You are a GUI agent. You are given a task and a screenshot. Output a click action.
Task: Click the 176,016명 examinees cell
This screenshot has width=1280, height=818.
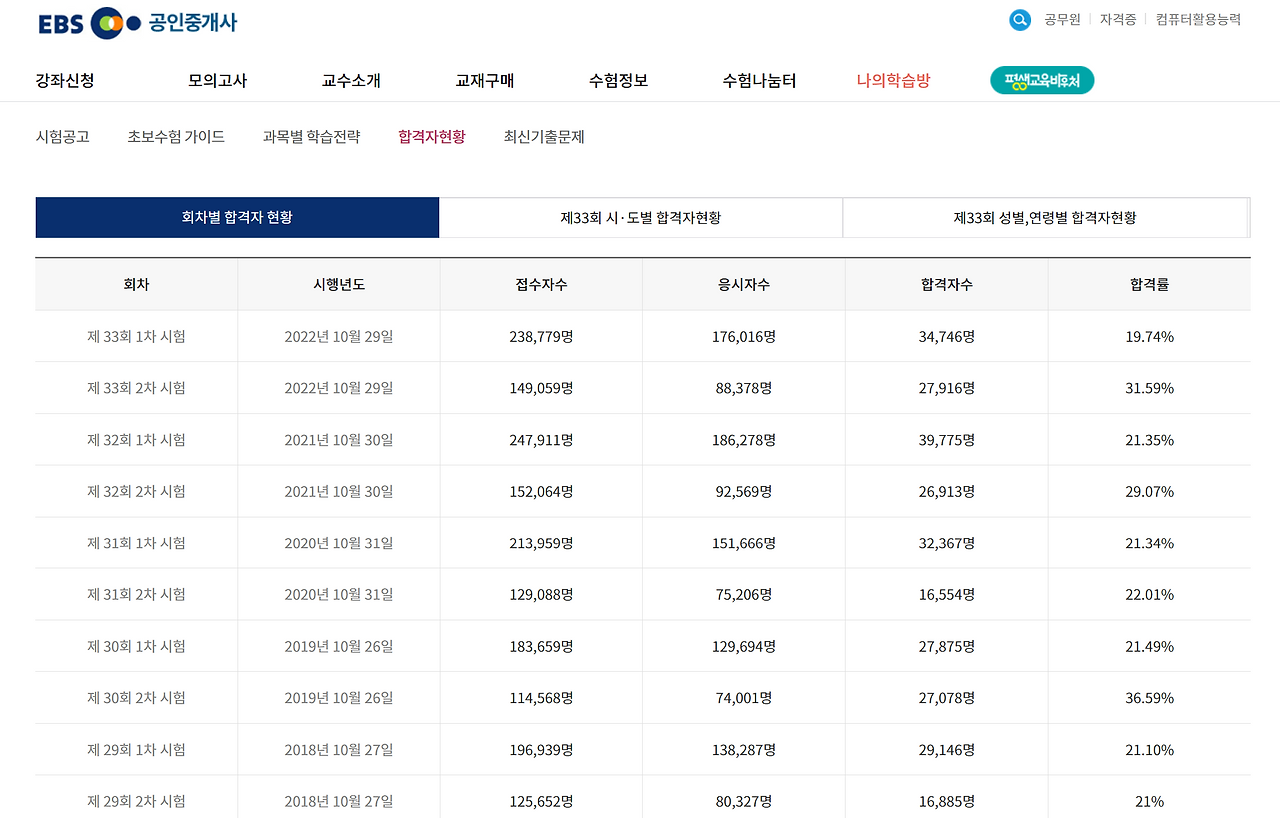click(x=744, y=337)
